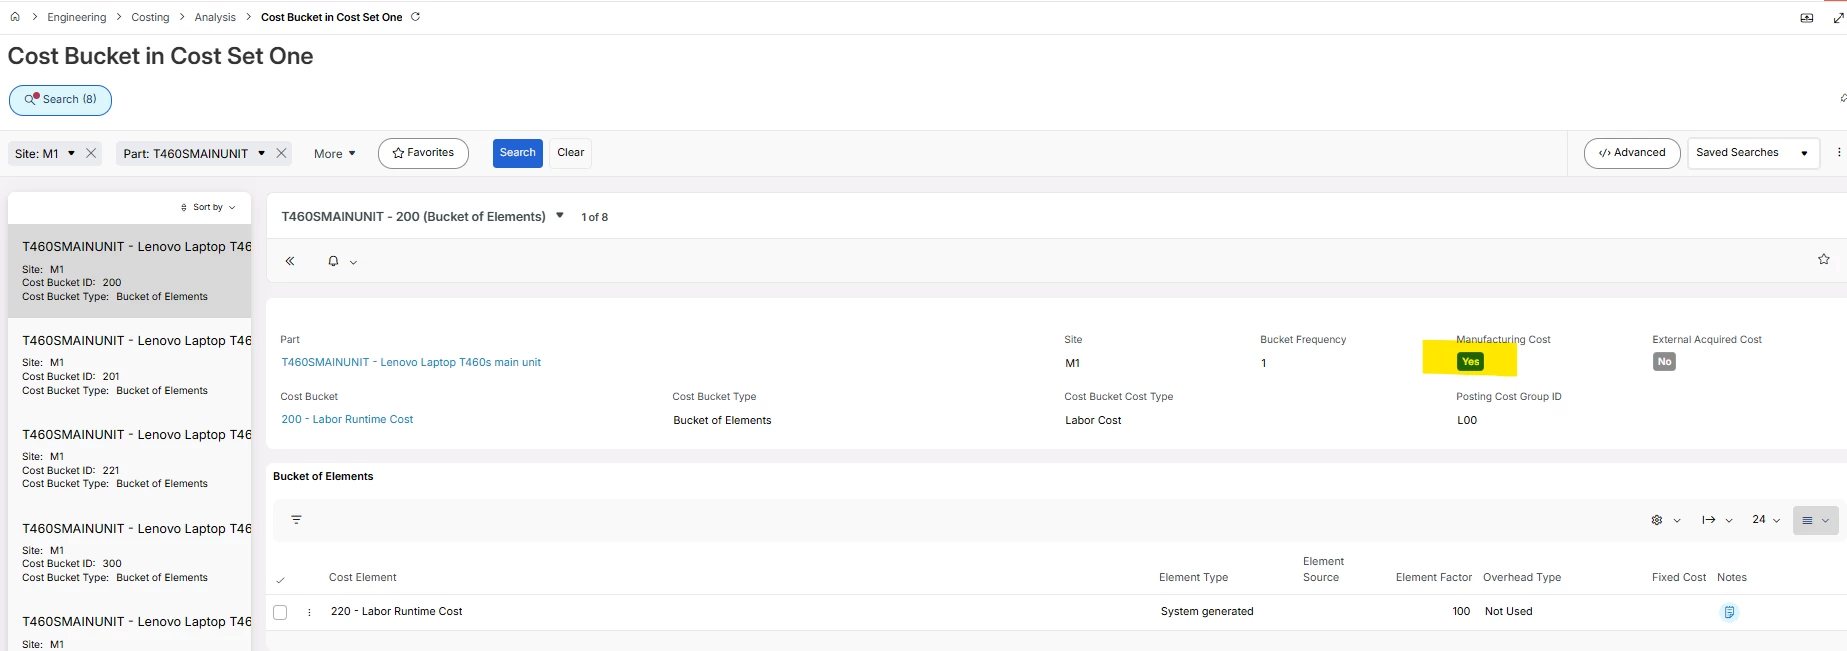Select list record with Cost Bucket ID 201

point(130,365)
